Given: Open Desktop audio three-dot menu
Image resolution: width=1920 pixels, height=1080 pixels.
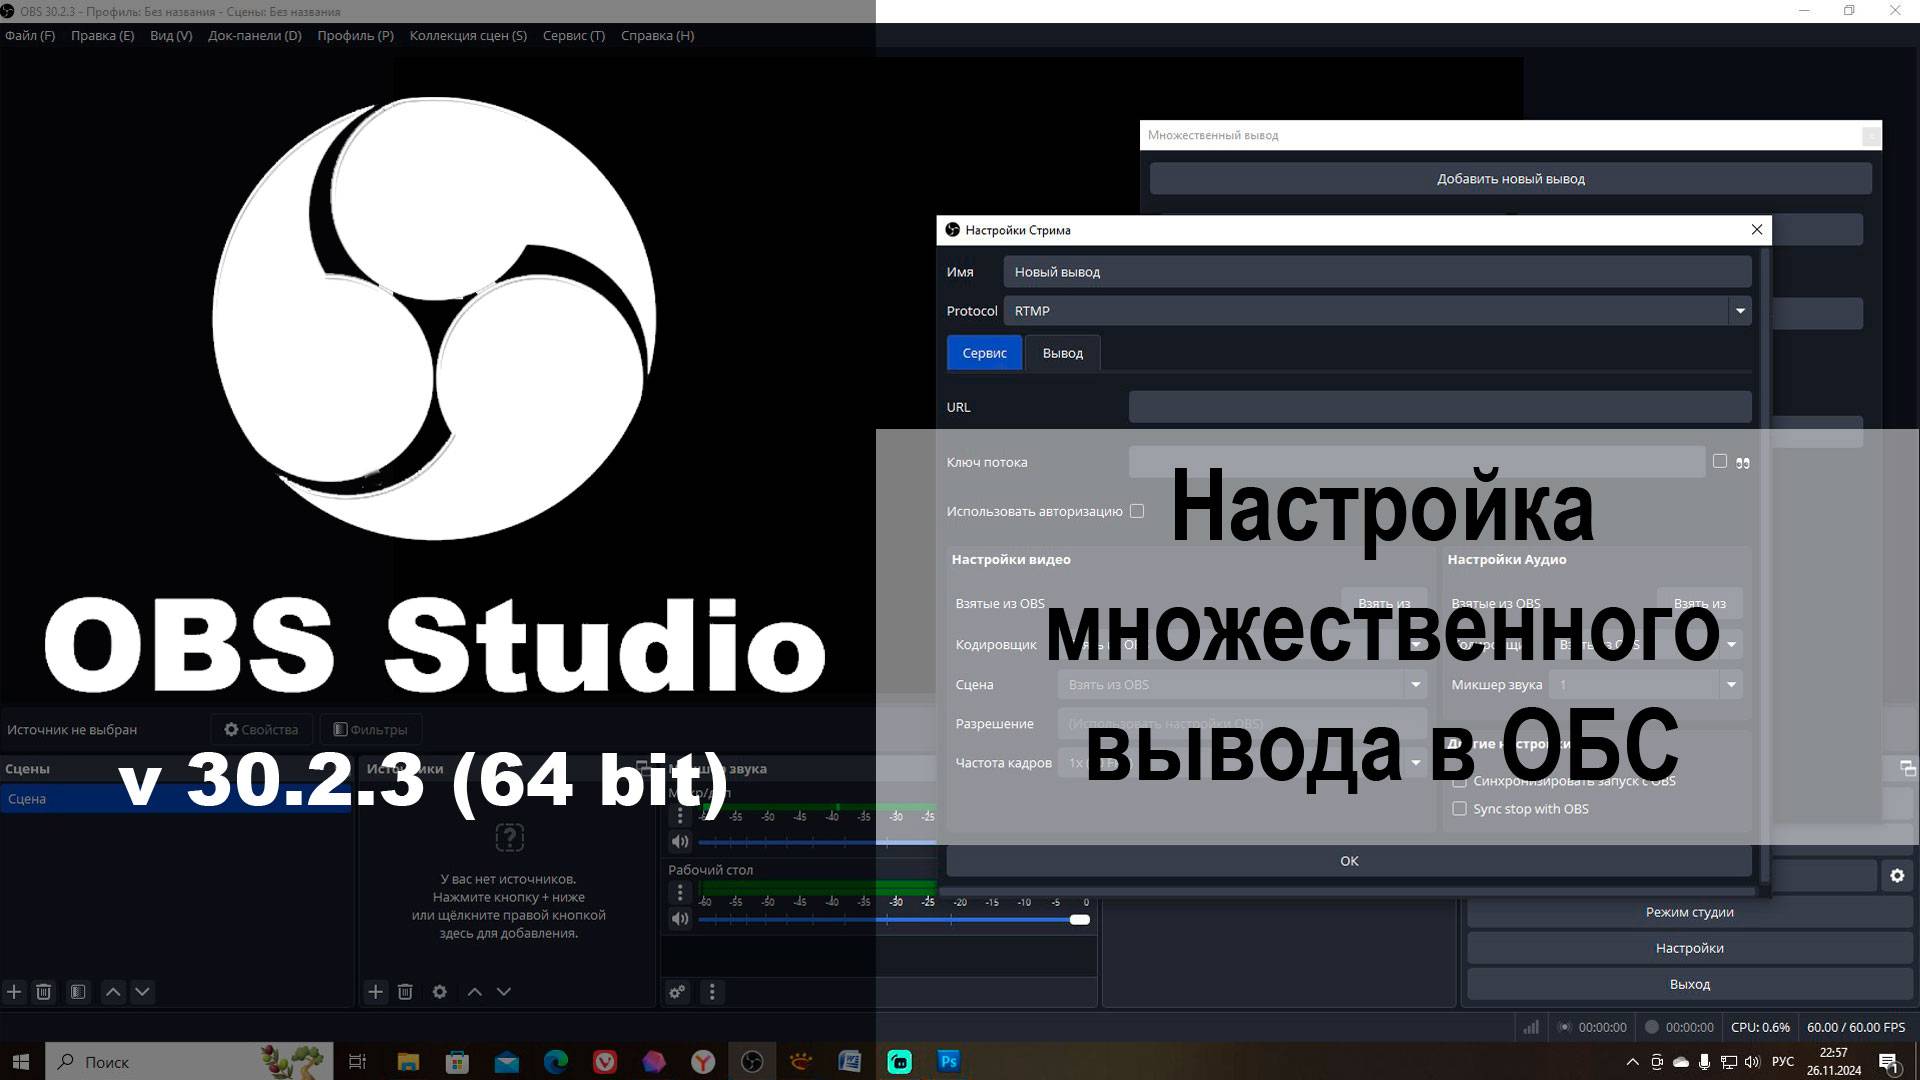Looking at the screenshot, I should [x=680, y=892].
